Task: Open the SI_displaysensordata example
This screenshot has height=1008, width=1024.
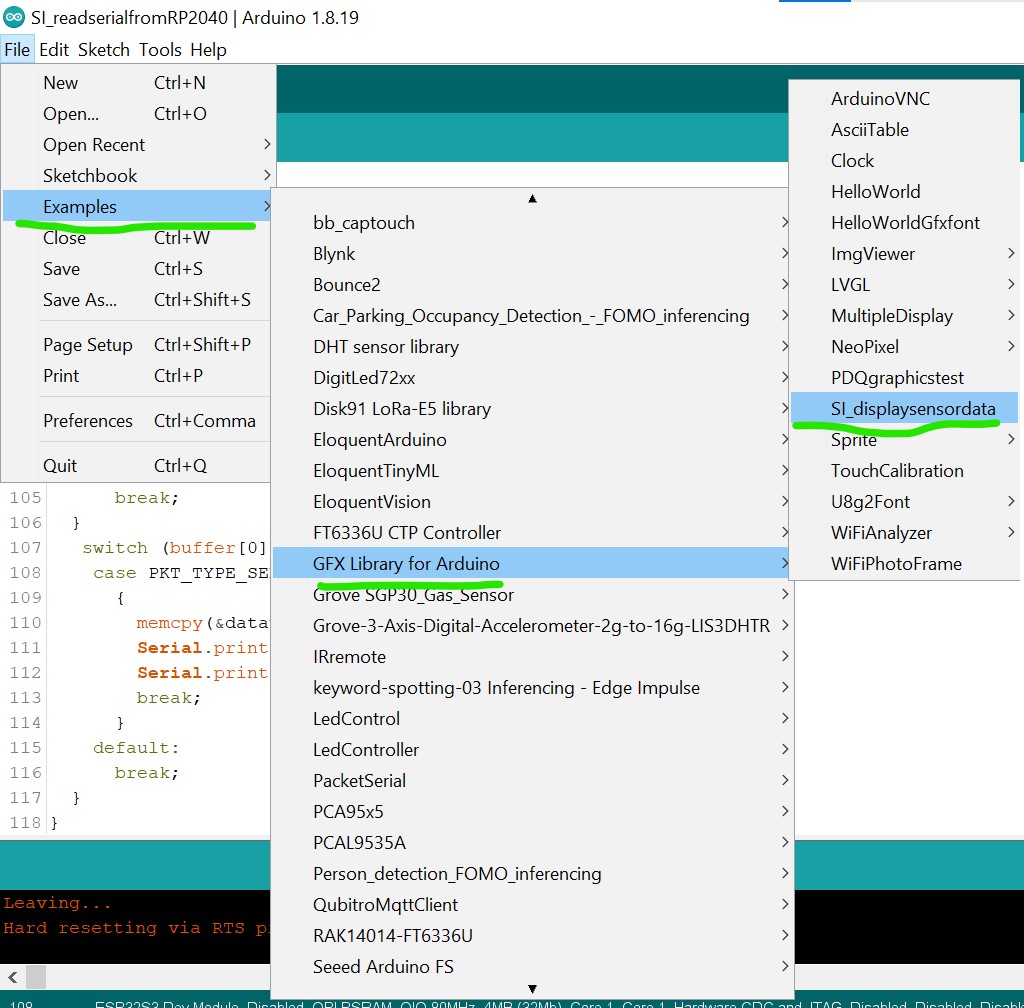Action: 904,409
